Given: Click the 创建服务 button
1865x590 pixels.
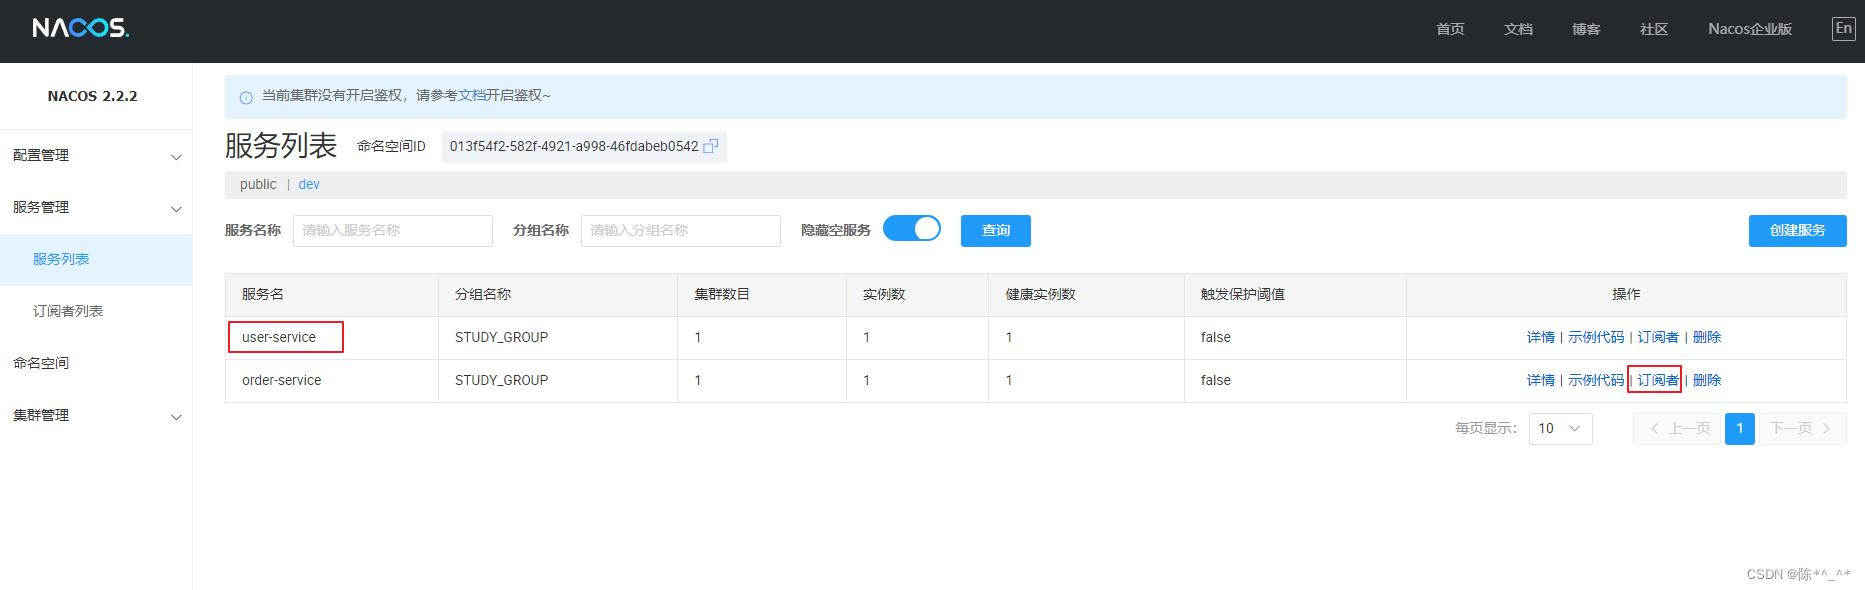Looking at the screenshot, I should click(x=1797, y=230).
